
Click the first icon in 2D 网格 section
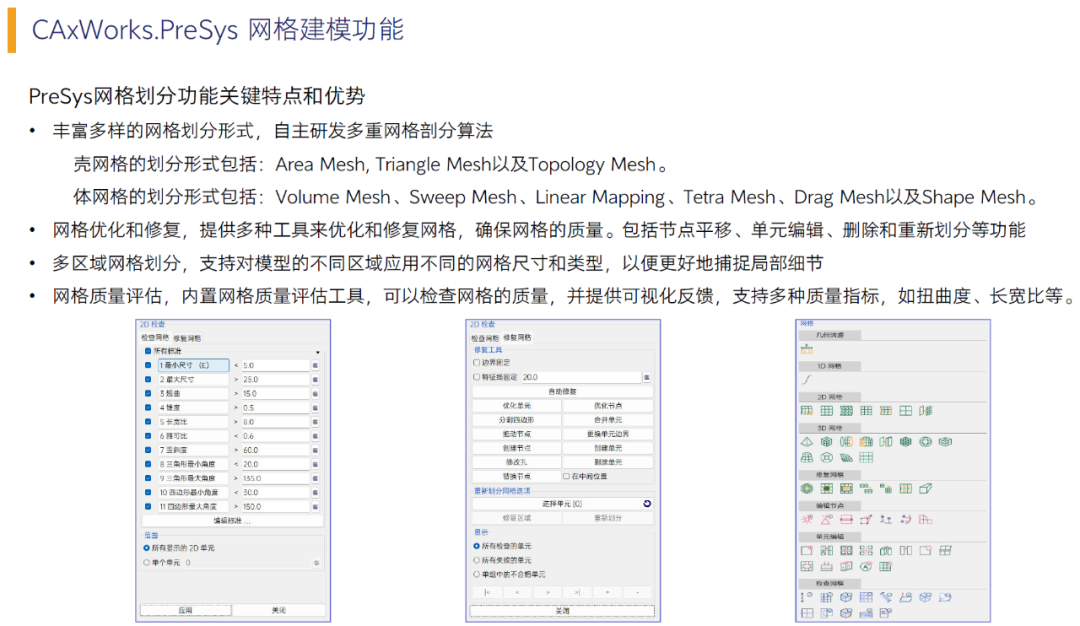(x=807, y=411)
